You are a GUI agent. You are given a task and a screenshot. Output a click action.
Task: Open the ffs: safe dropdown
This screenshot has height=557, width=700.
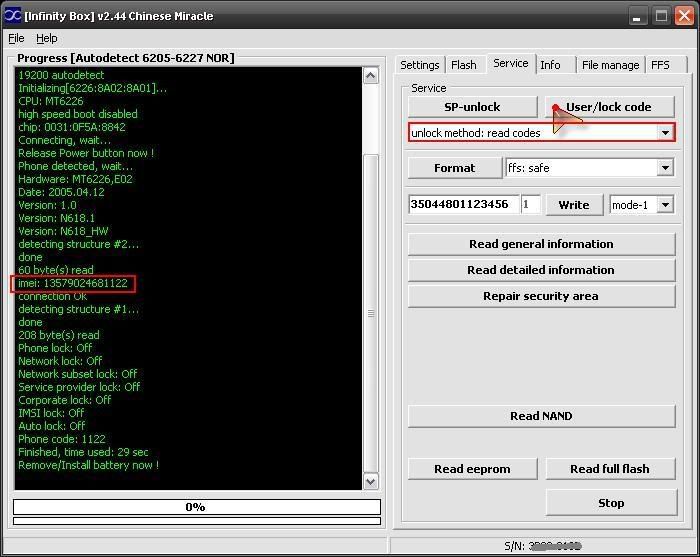[665, 168]
